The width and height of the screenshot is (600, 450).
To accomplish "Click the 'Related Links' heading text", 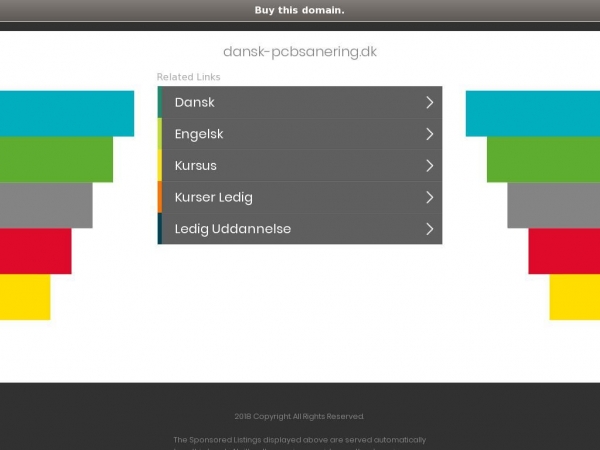I will click(189, 77).
